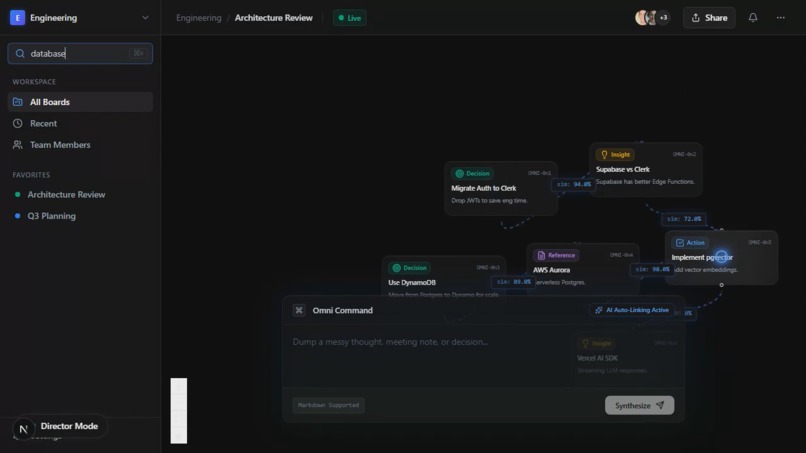Select the Implement pgvector card title
This screenshot has height=453, width=806.
[x=702, y=258]
